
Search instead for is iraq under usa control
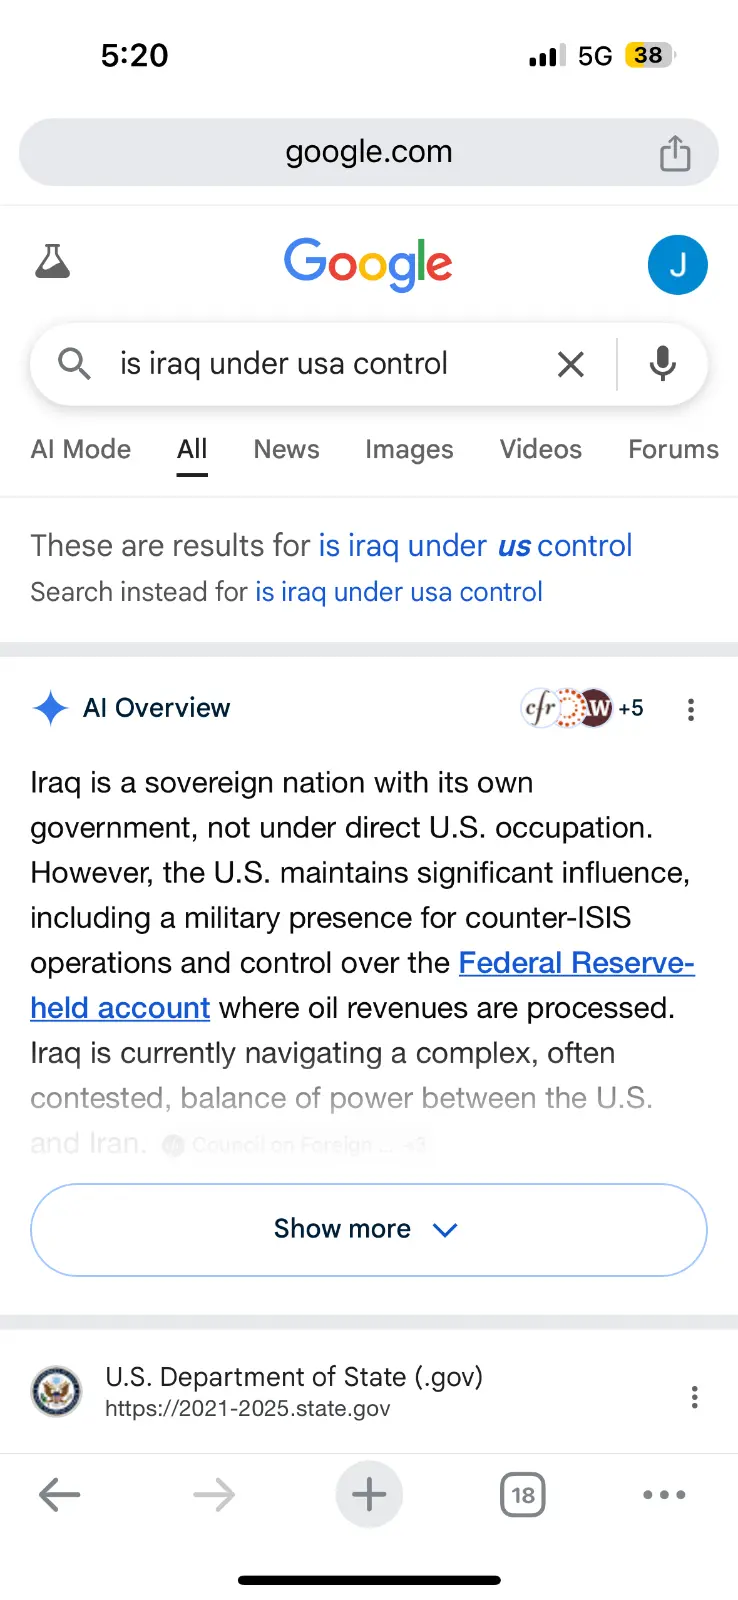(398, 592)
